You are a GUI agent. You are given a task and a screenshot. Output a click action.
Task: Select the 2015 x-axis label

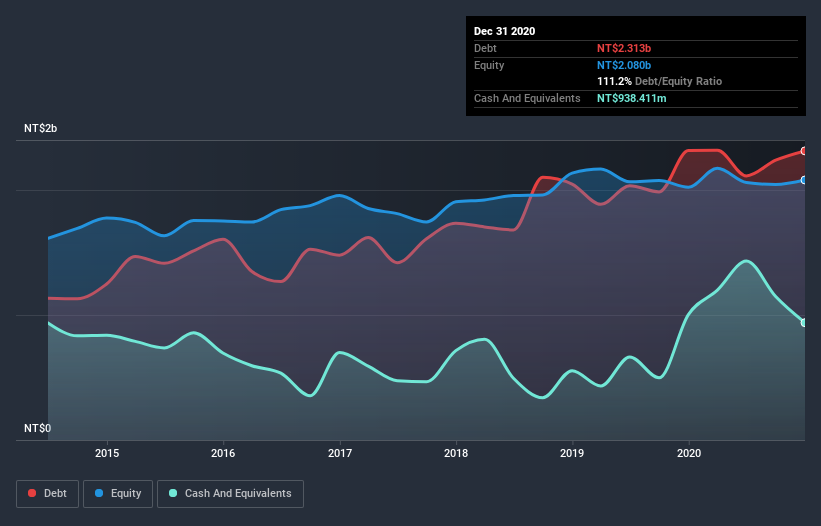[x=107, y=453]
